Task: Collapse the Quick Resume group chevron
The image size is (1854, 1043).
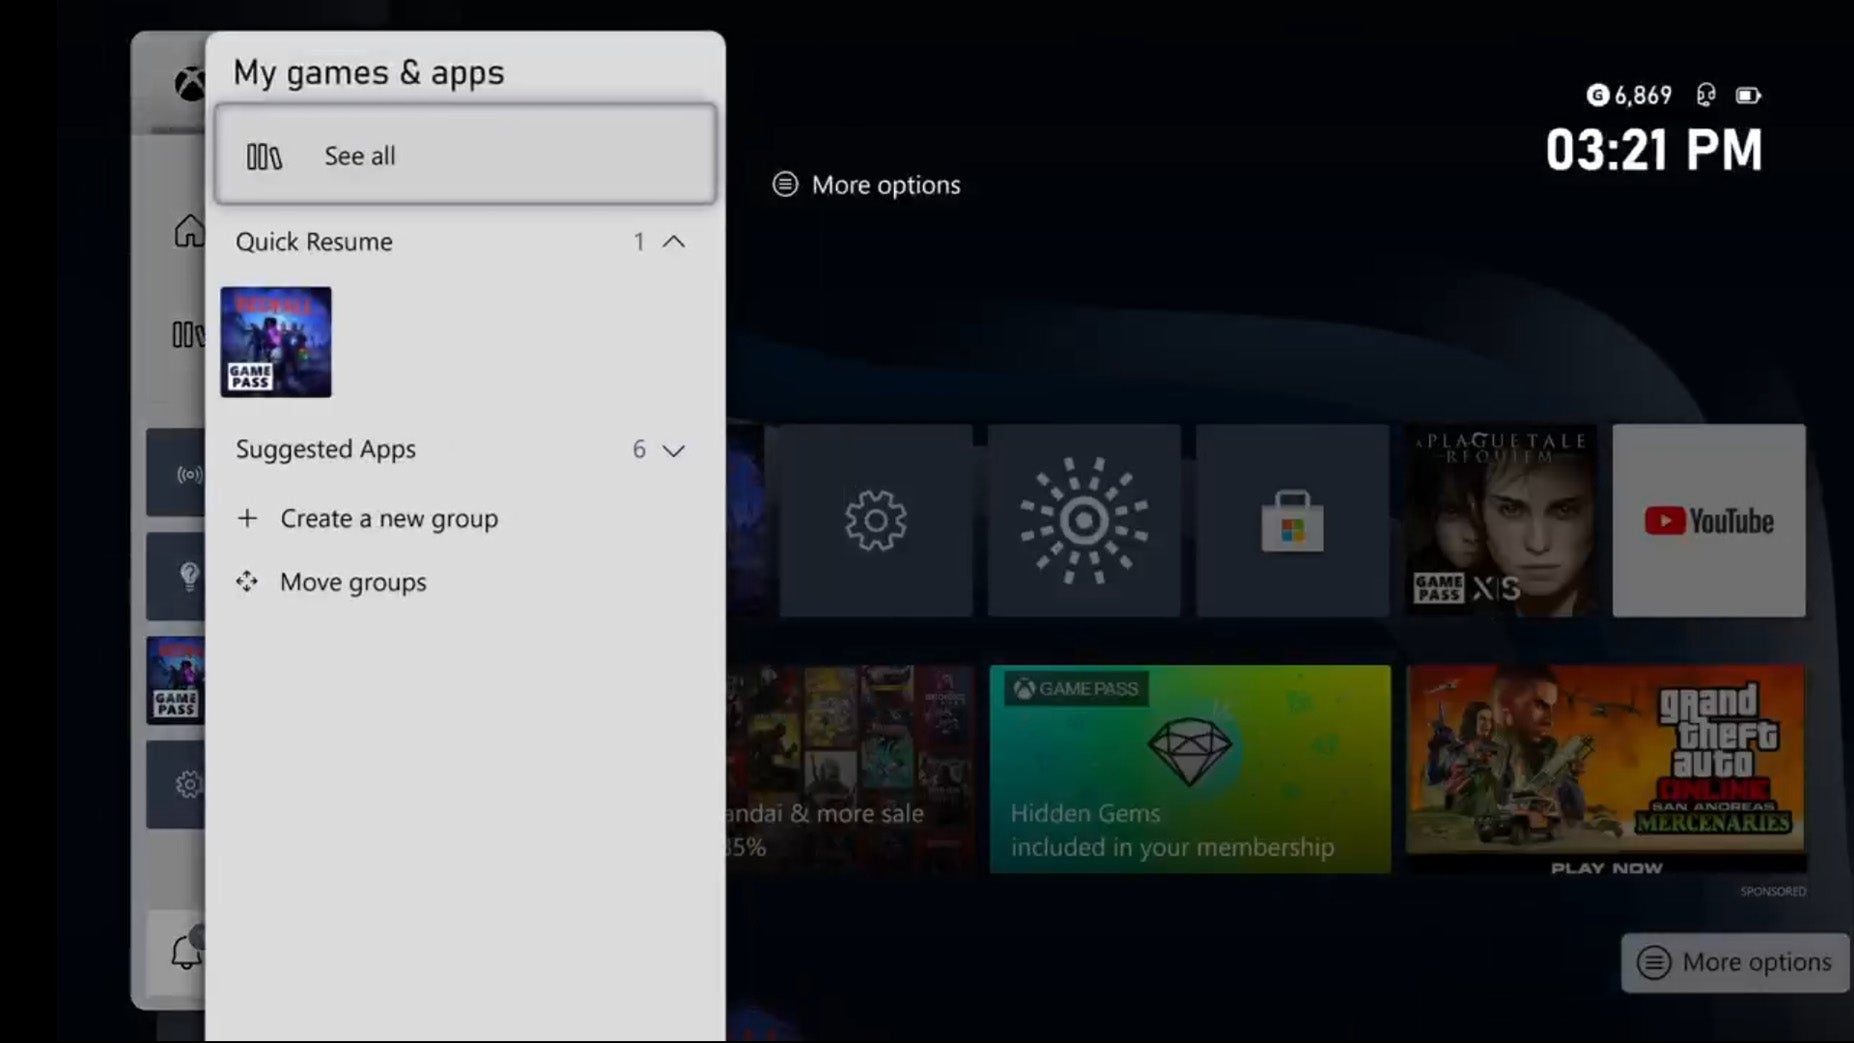Action: tap(674, 242)
